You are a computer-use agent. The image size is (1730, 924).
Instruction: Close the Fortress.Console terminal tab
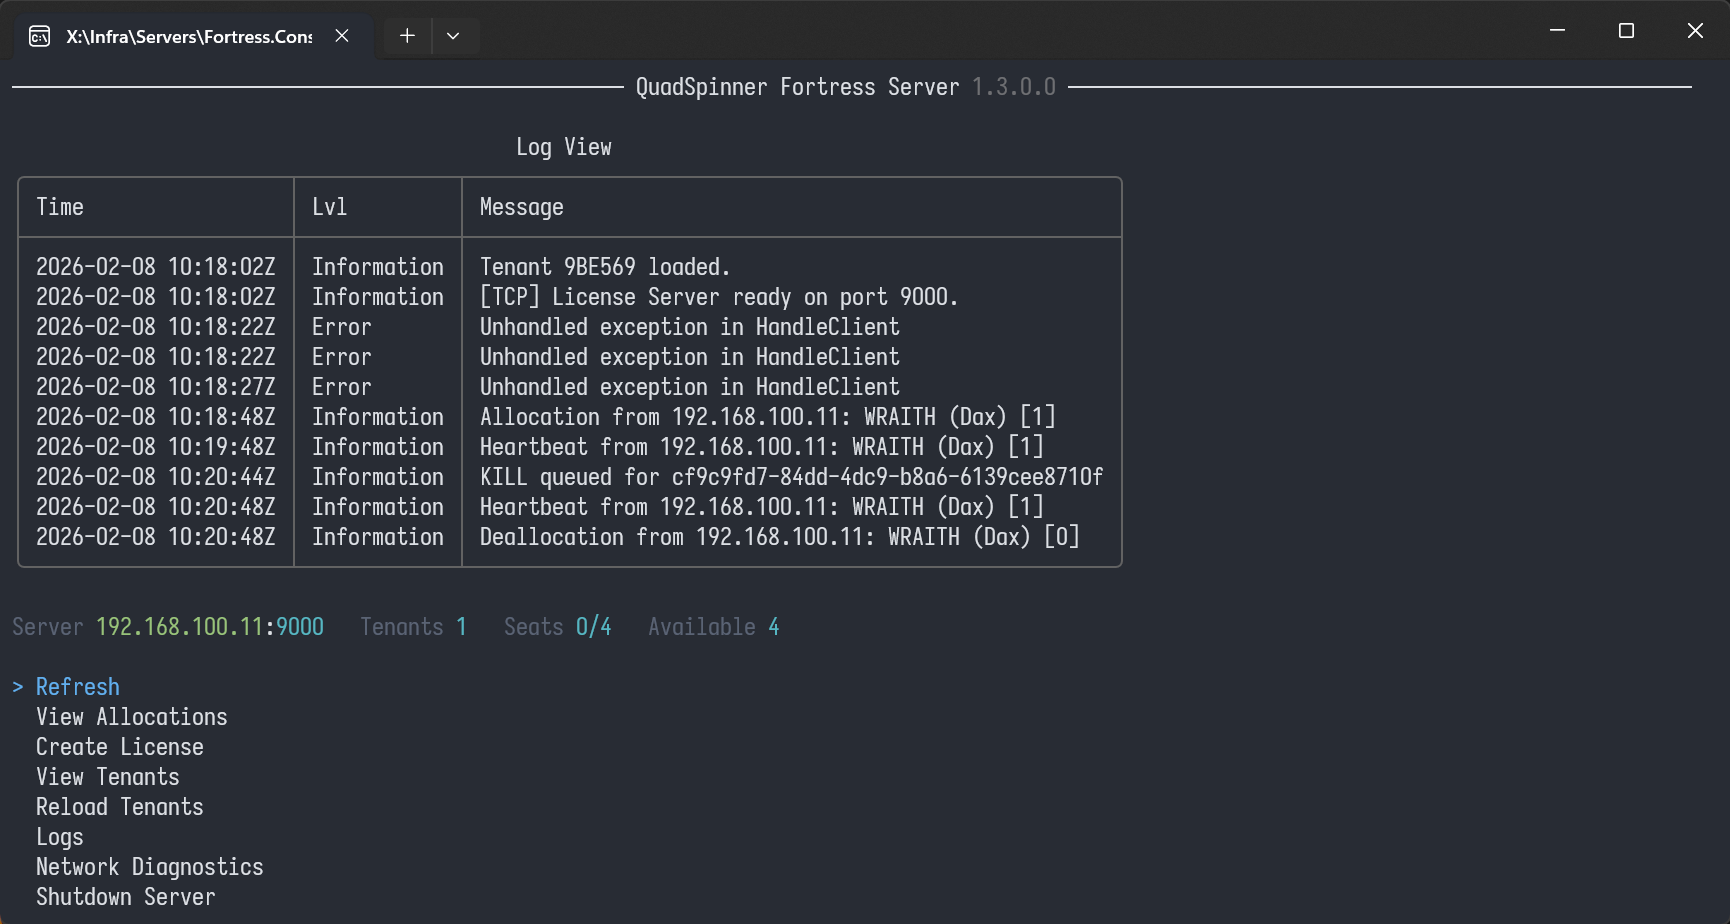pyautogui.click(x=342, y=36)
